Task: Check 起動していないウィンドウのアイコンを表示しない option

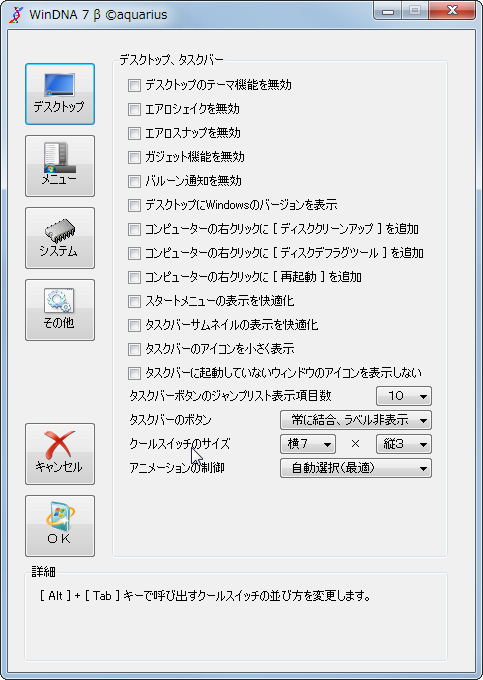Action: pyautogui.click(x=134, y=373)
